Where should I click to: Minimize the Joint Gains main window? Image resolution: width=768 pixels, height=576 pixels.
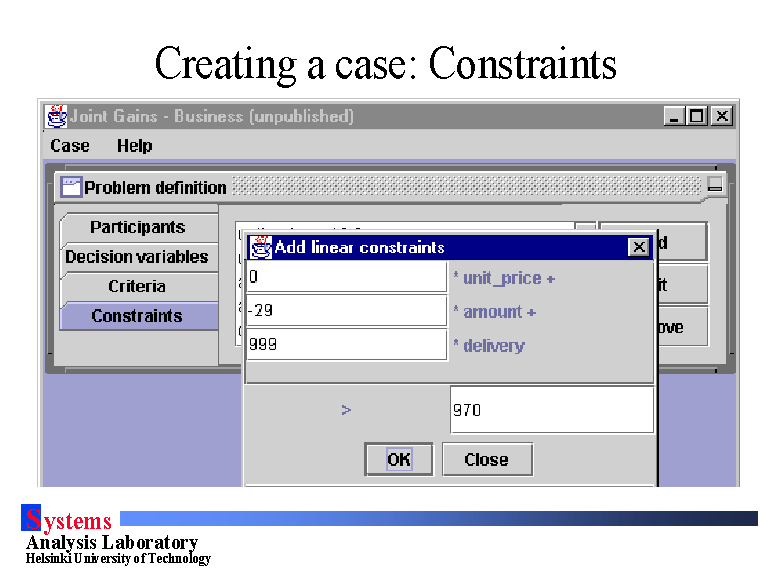coord(675,116)
